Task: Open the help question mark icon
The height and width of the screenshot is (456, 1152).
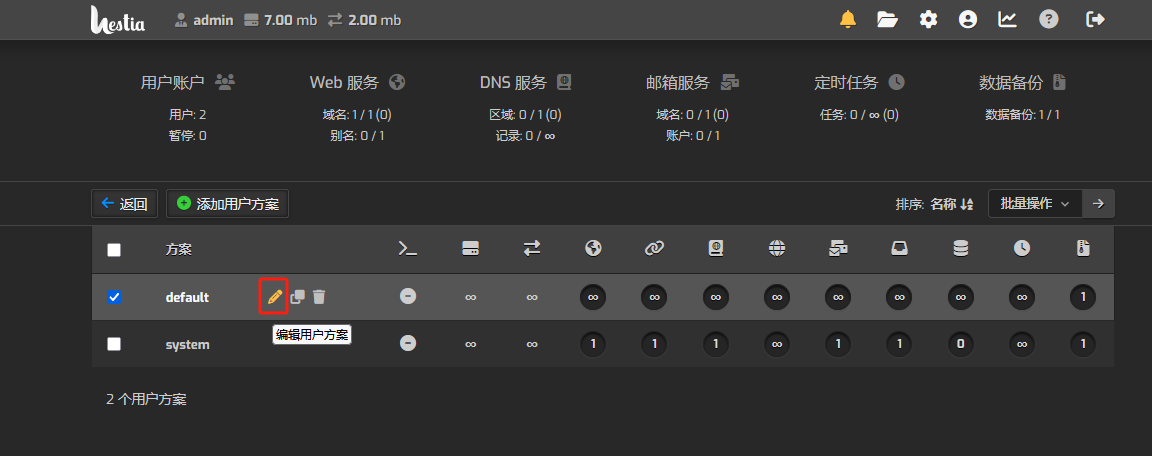Action: point(1048,19)
